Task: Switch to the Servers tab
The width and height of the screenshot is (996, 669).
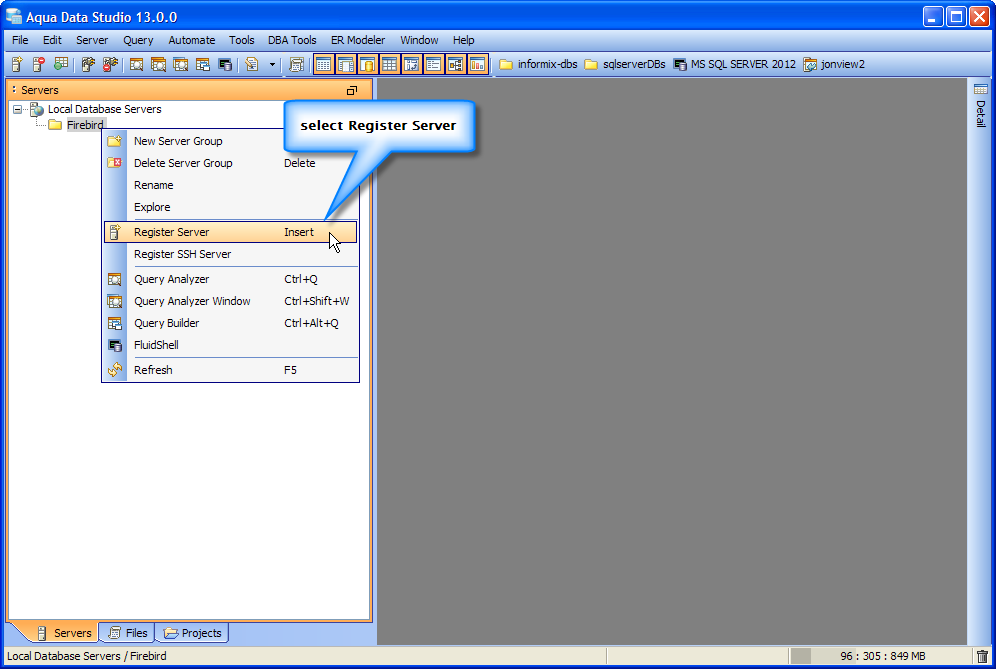Action: click(64, 633)
